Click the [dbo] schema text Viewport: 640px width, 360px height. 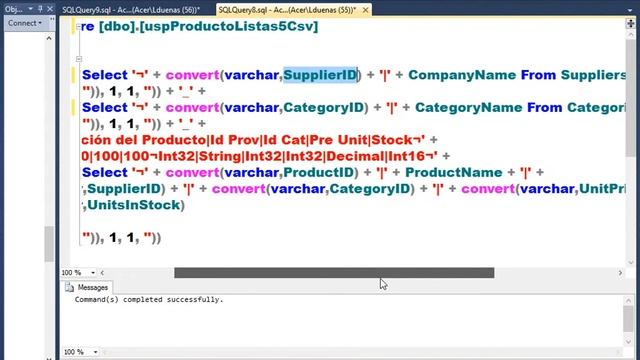coord(117,27)
